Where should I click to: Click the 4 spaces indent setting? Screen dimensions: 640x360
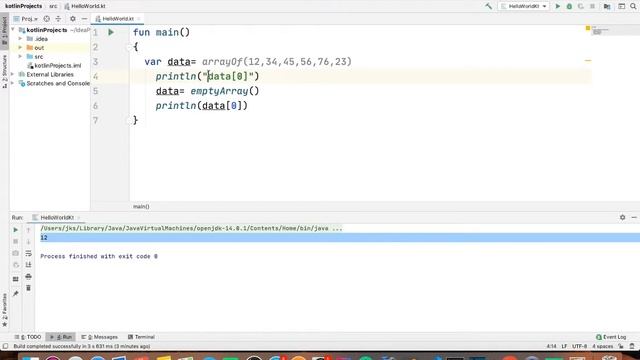coord(603,346)
